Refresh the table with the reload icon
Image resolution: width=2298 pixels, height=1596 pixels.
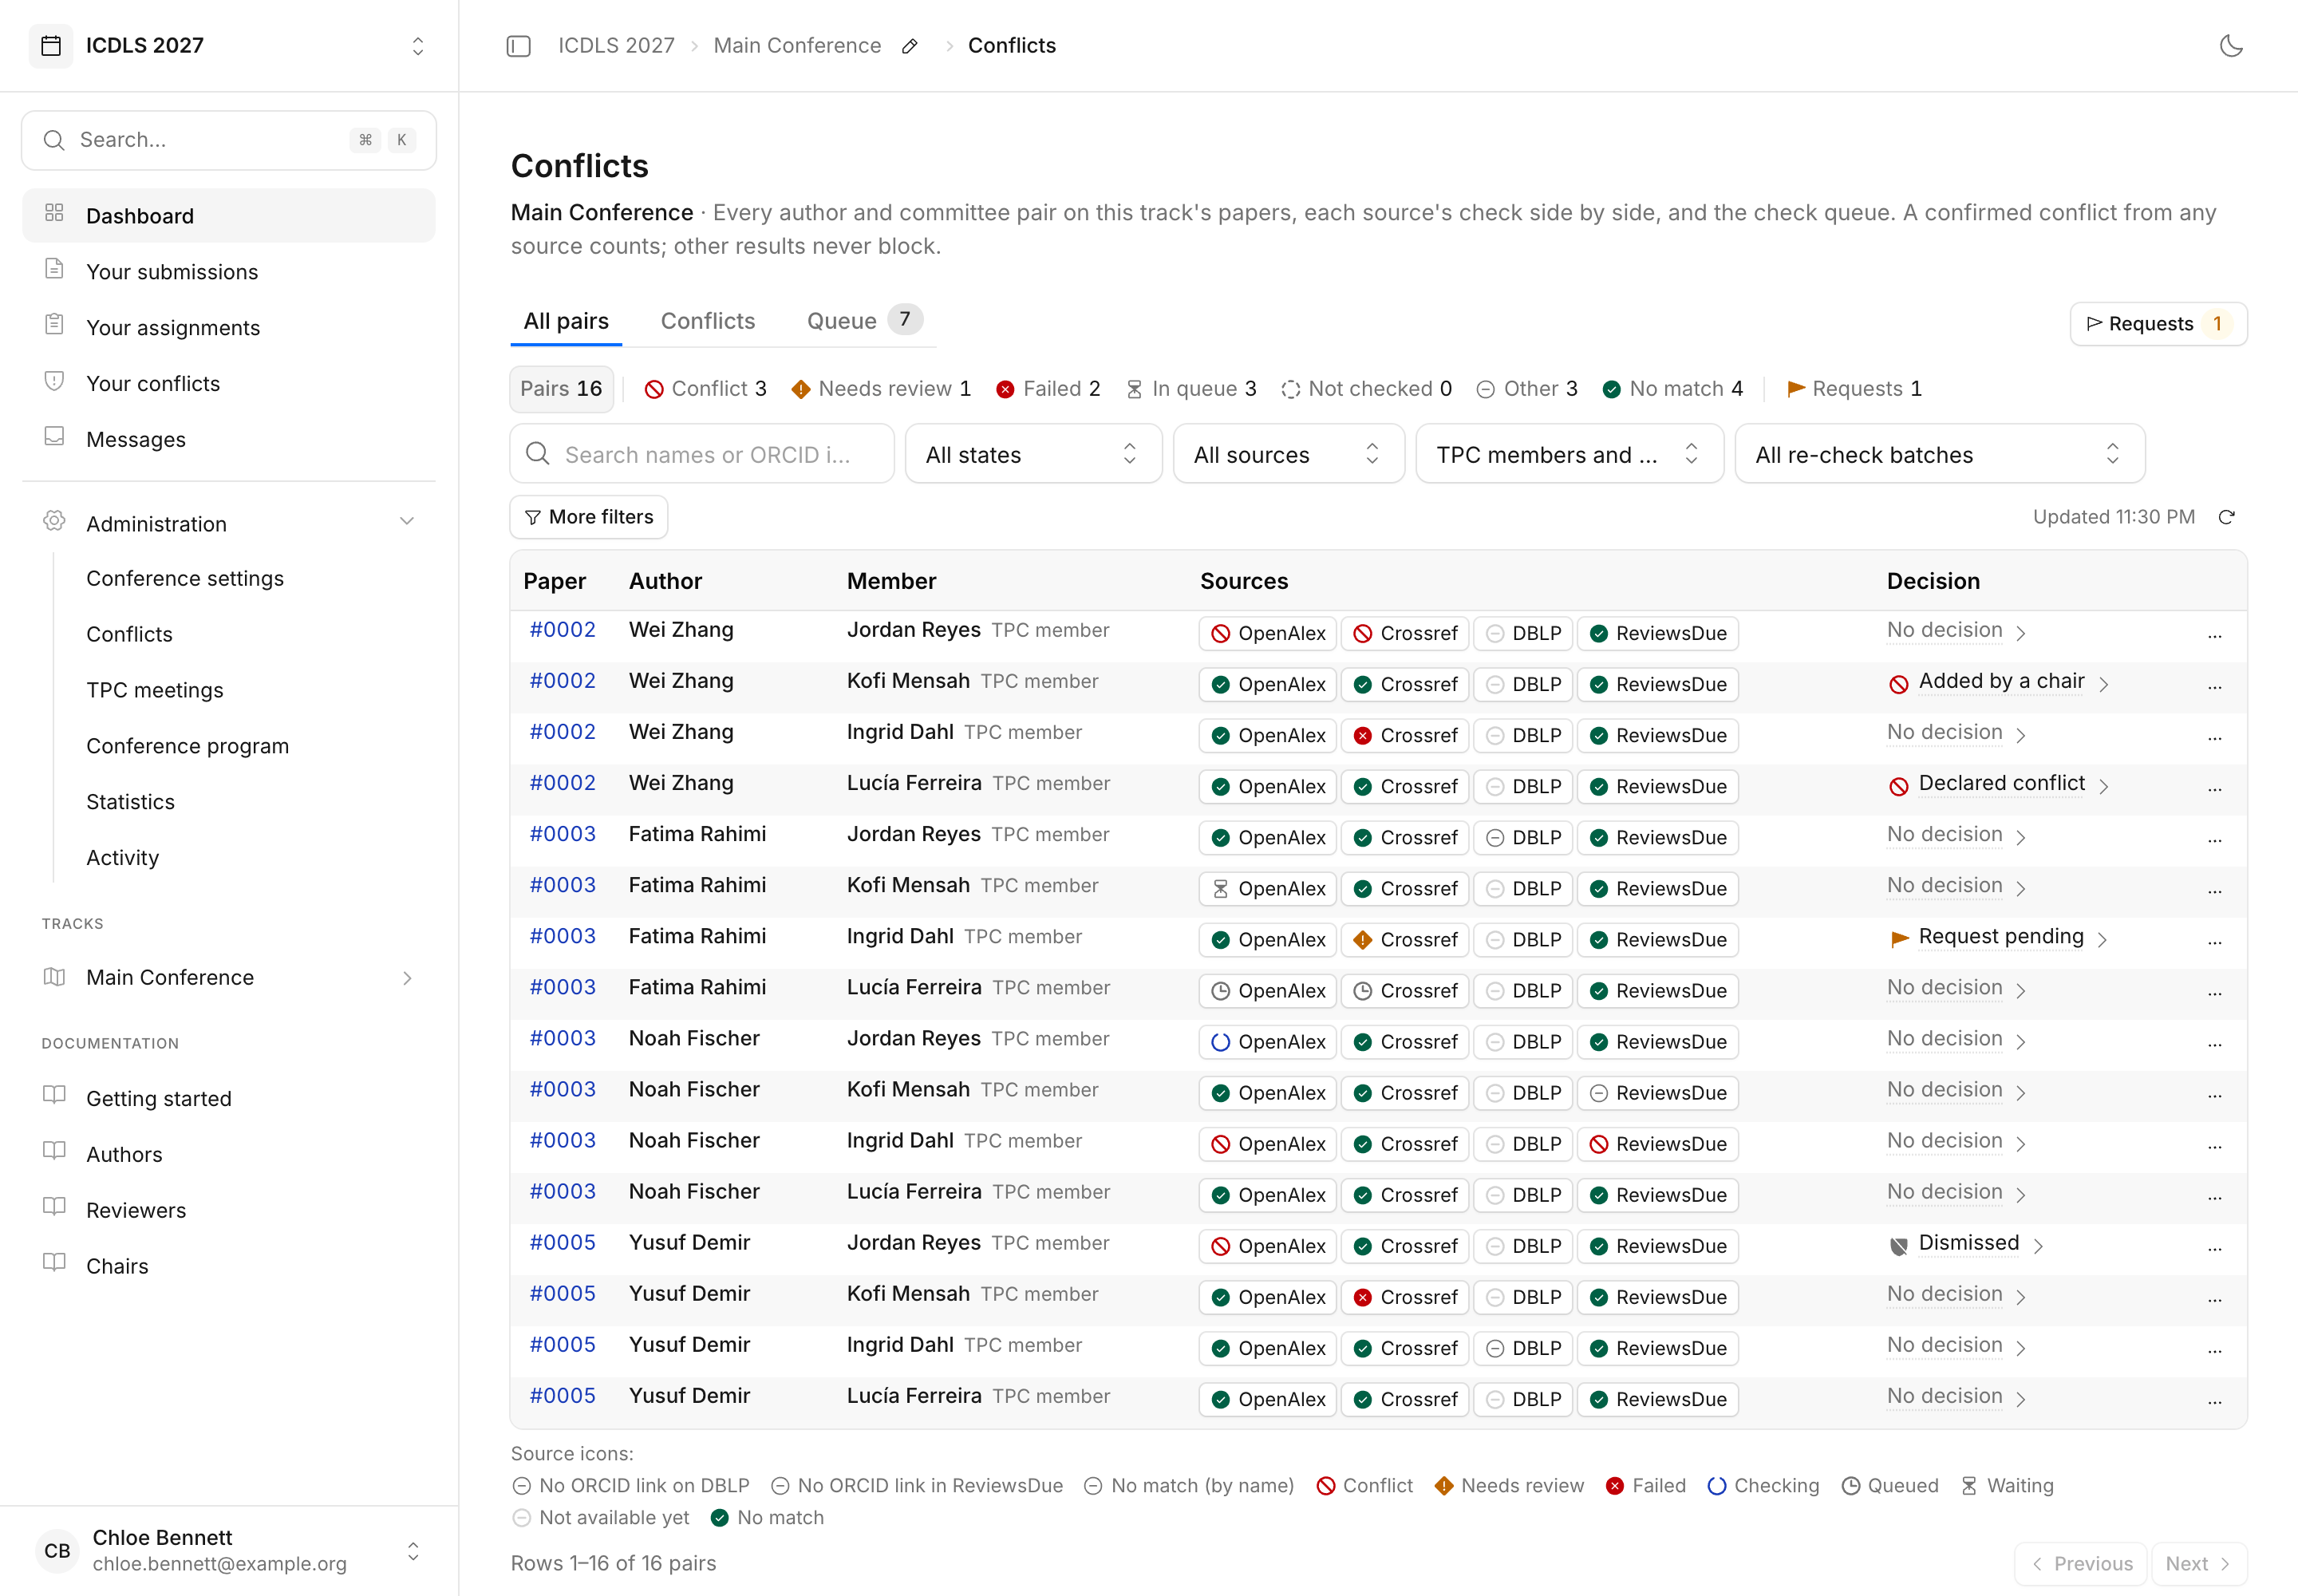(x=2226, y=517)
